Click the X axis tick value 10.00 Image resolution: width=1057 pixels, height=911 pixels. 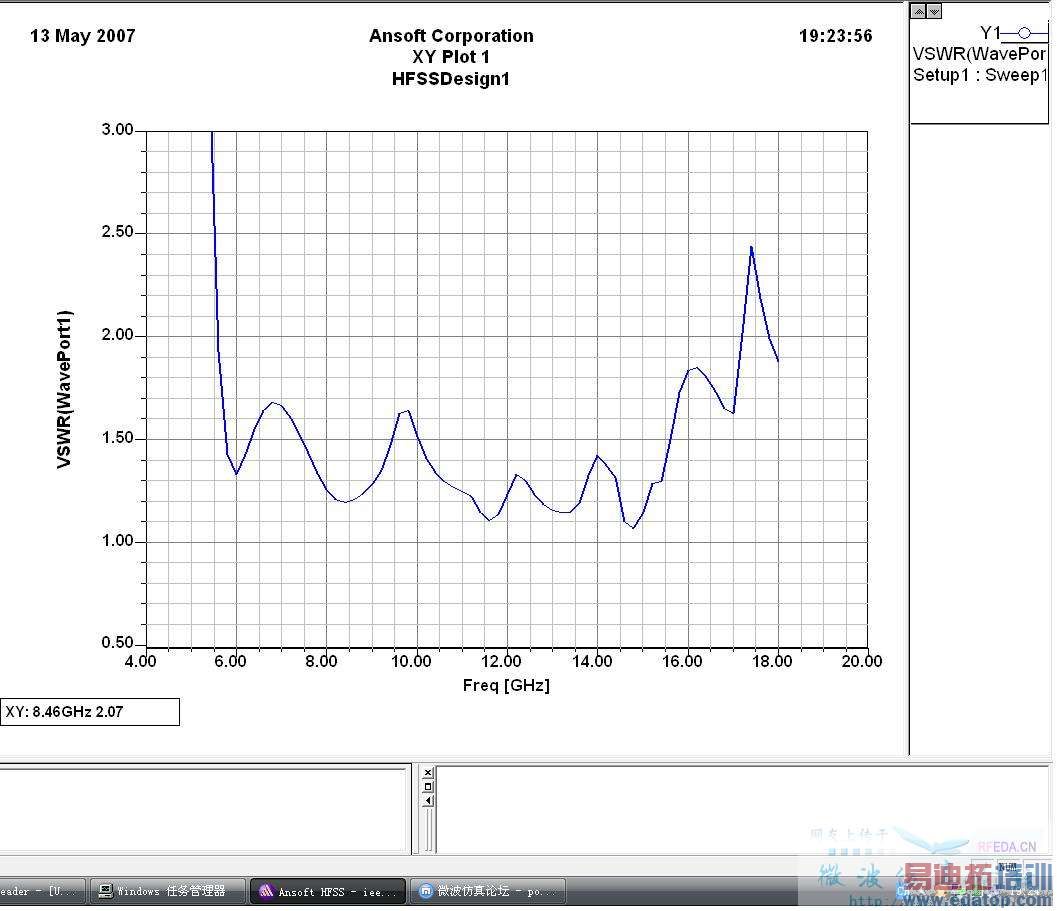pyautogui.click(x=411, y=662)
